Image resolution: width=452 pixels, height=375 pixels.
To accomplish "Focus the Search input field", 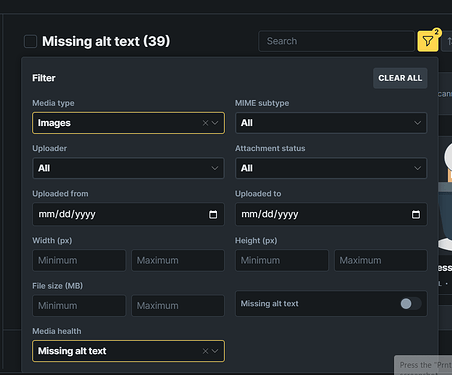I will tap(336, 41).
